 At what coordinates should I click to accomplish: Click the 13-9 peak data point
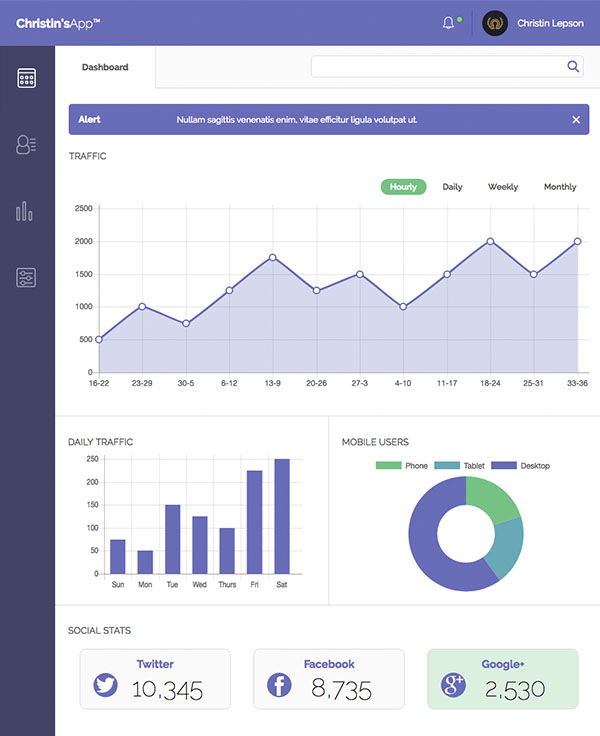click(273, 257)
